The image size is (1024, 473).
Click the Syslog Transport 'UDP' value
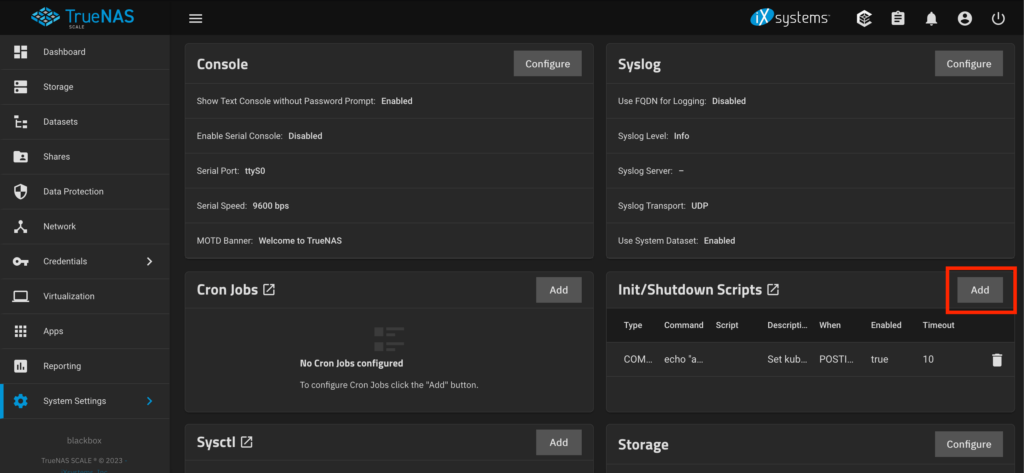coord(700,206)
